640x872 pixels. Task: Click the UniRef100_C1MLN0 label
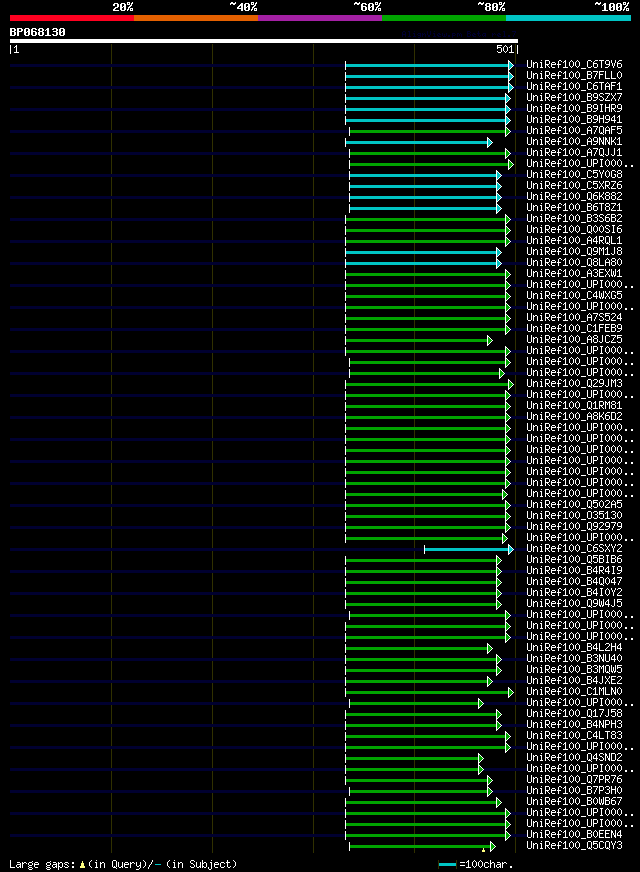[x=574, y=692]
